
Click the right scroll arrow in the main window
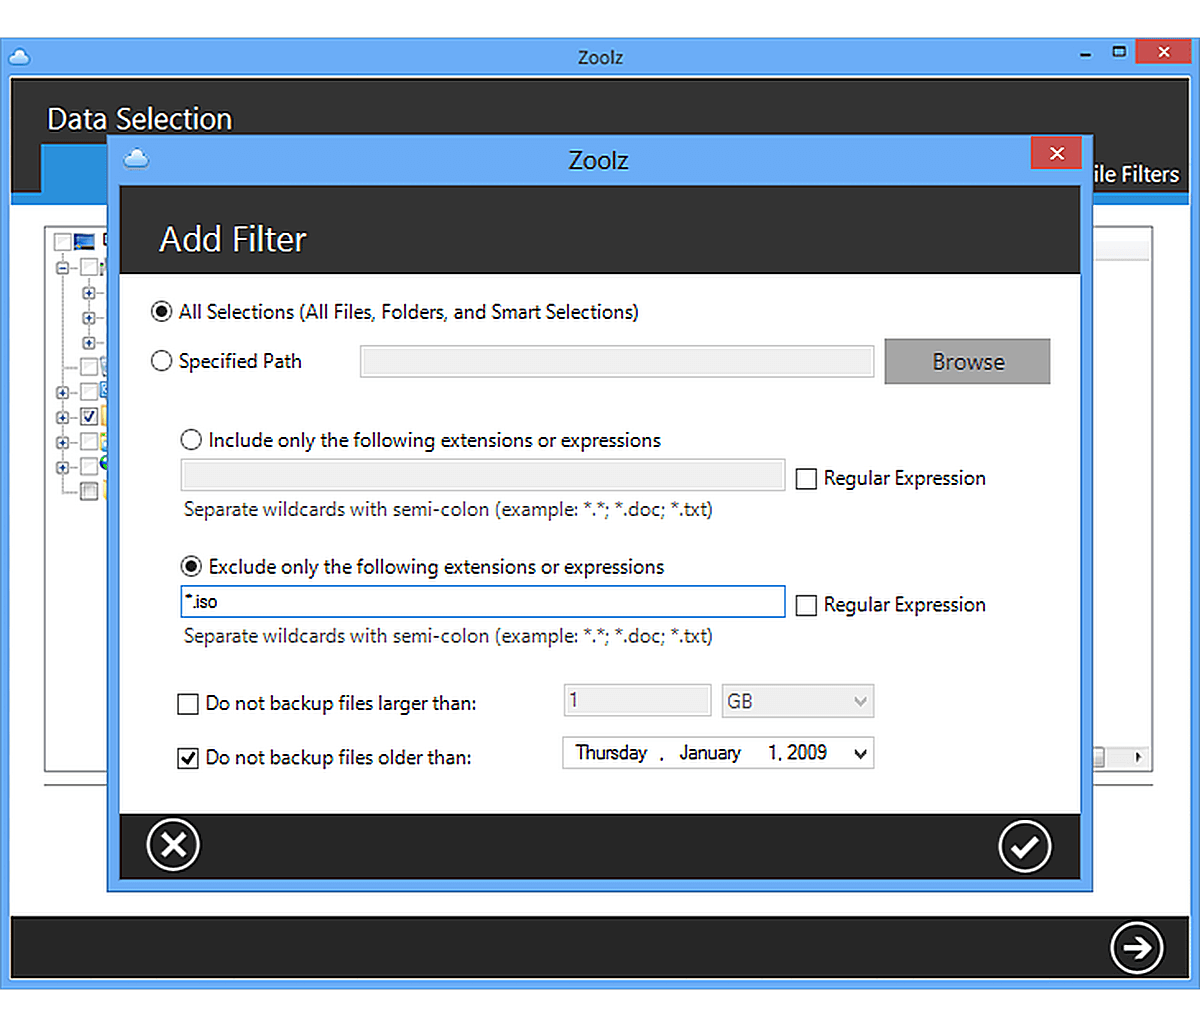[1138, 757]
